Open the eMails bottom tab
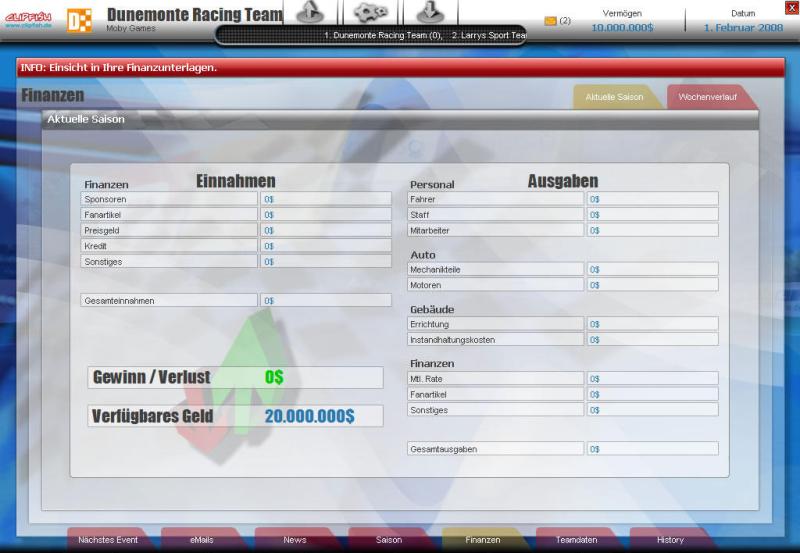 (x=201, y=540)
